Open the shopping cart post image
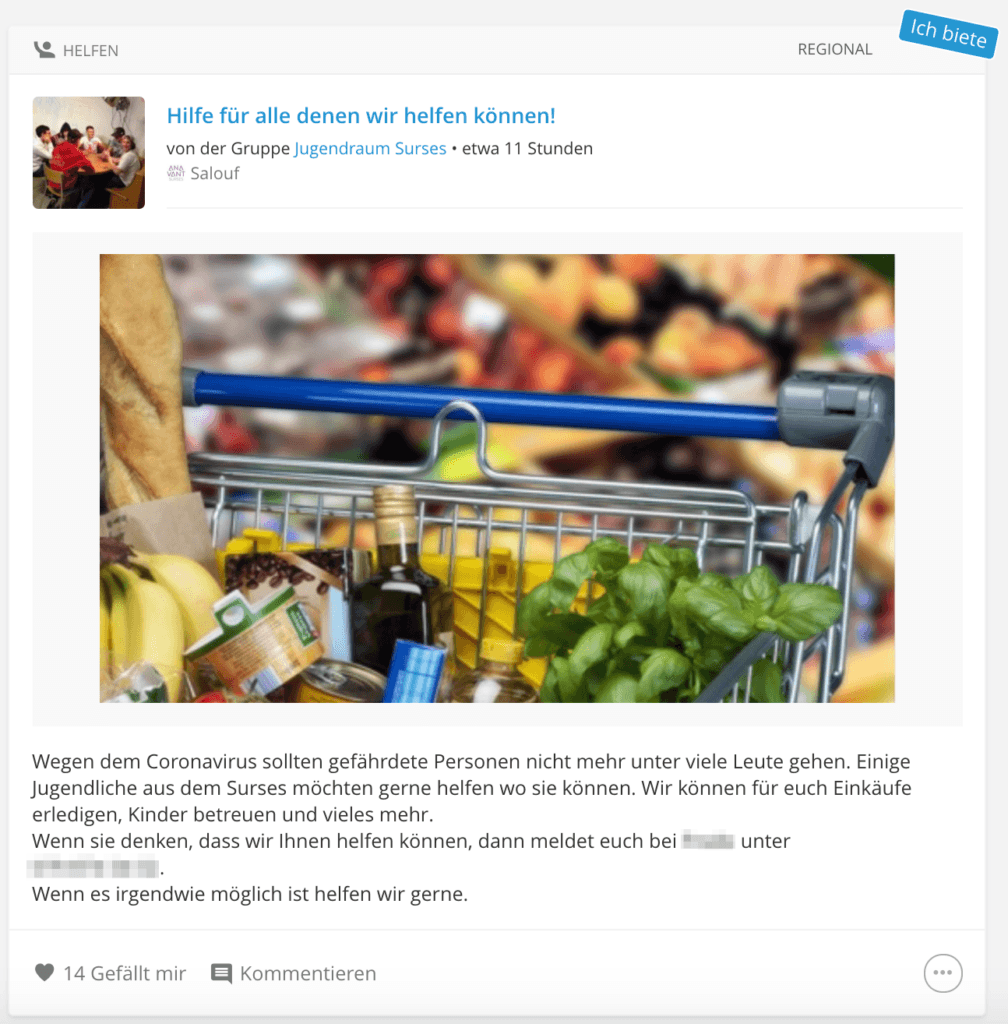Screen dimensions: 1008x1024 click(x=497, y=478)
